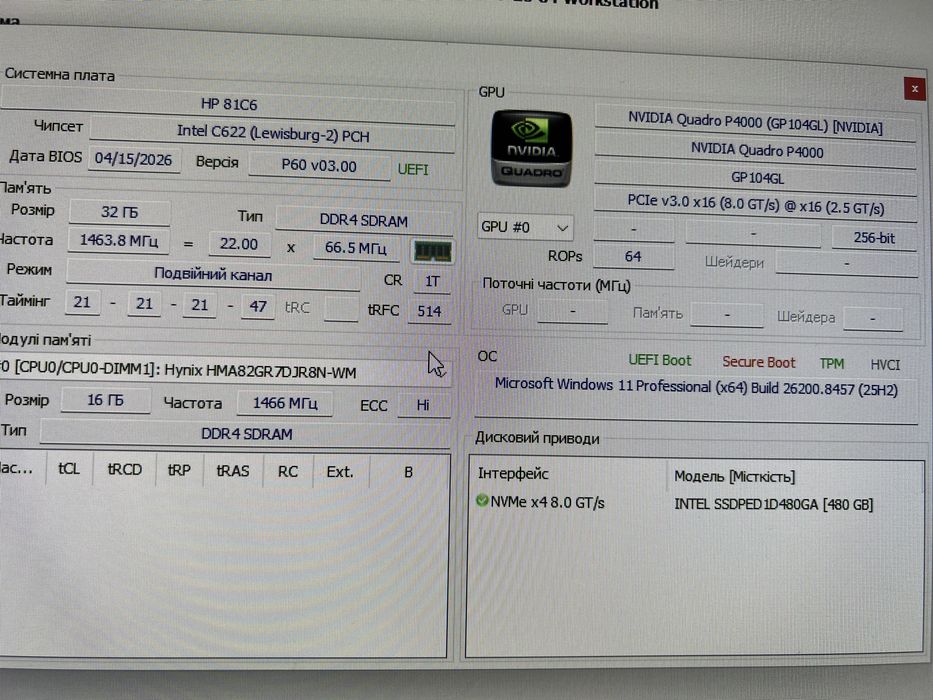Click the BIOS version P60 v03.00 field

[319, 165]
